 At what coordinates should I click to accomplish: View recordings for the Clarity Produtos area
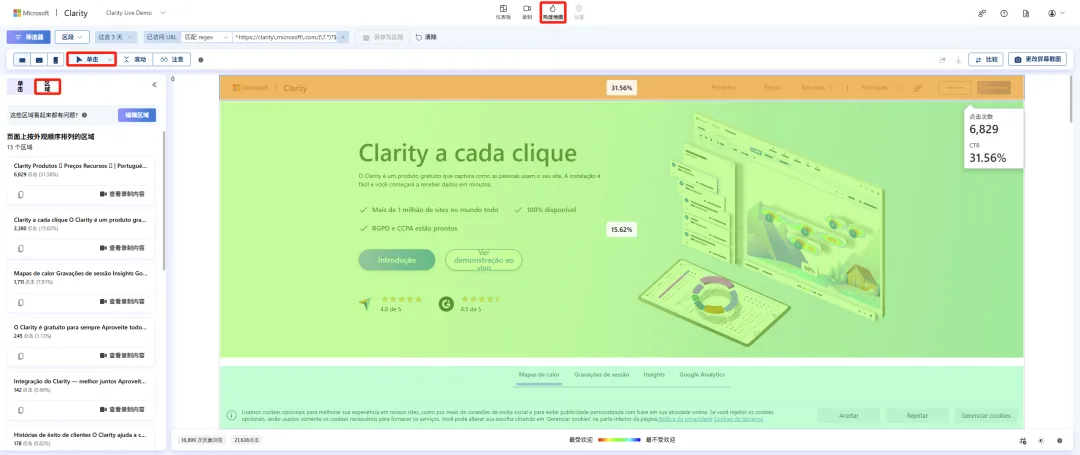point(122,194)
